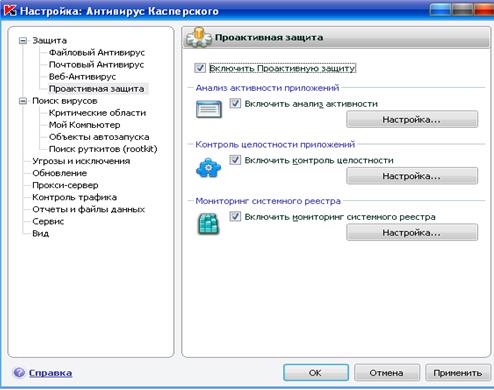
Task: Select 'Почтовый Антивирус' in the tree
Action: click(x=96, y=65)
